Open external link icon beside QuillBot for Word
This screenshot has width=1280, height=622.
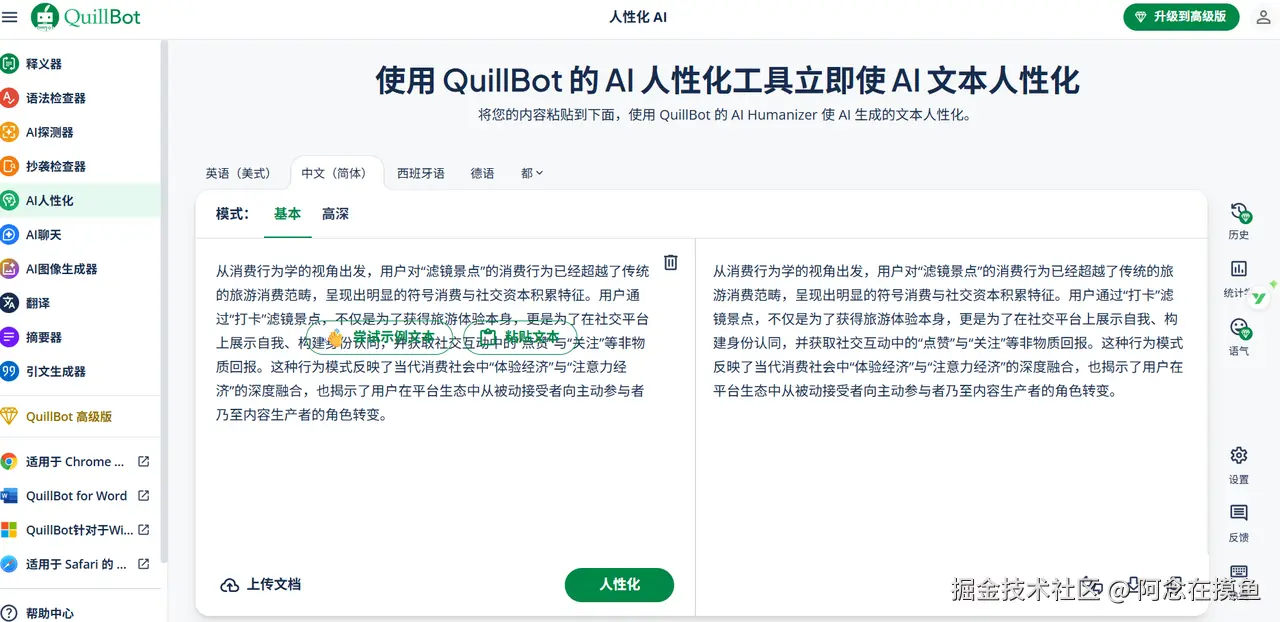click(143, 496)
